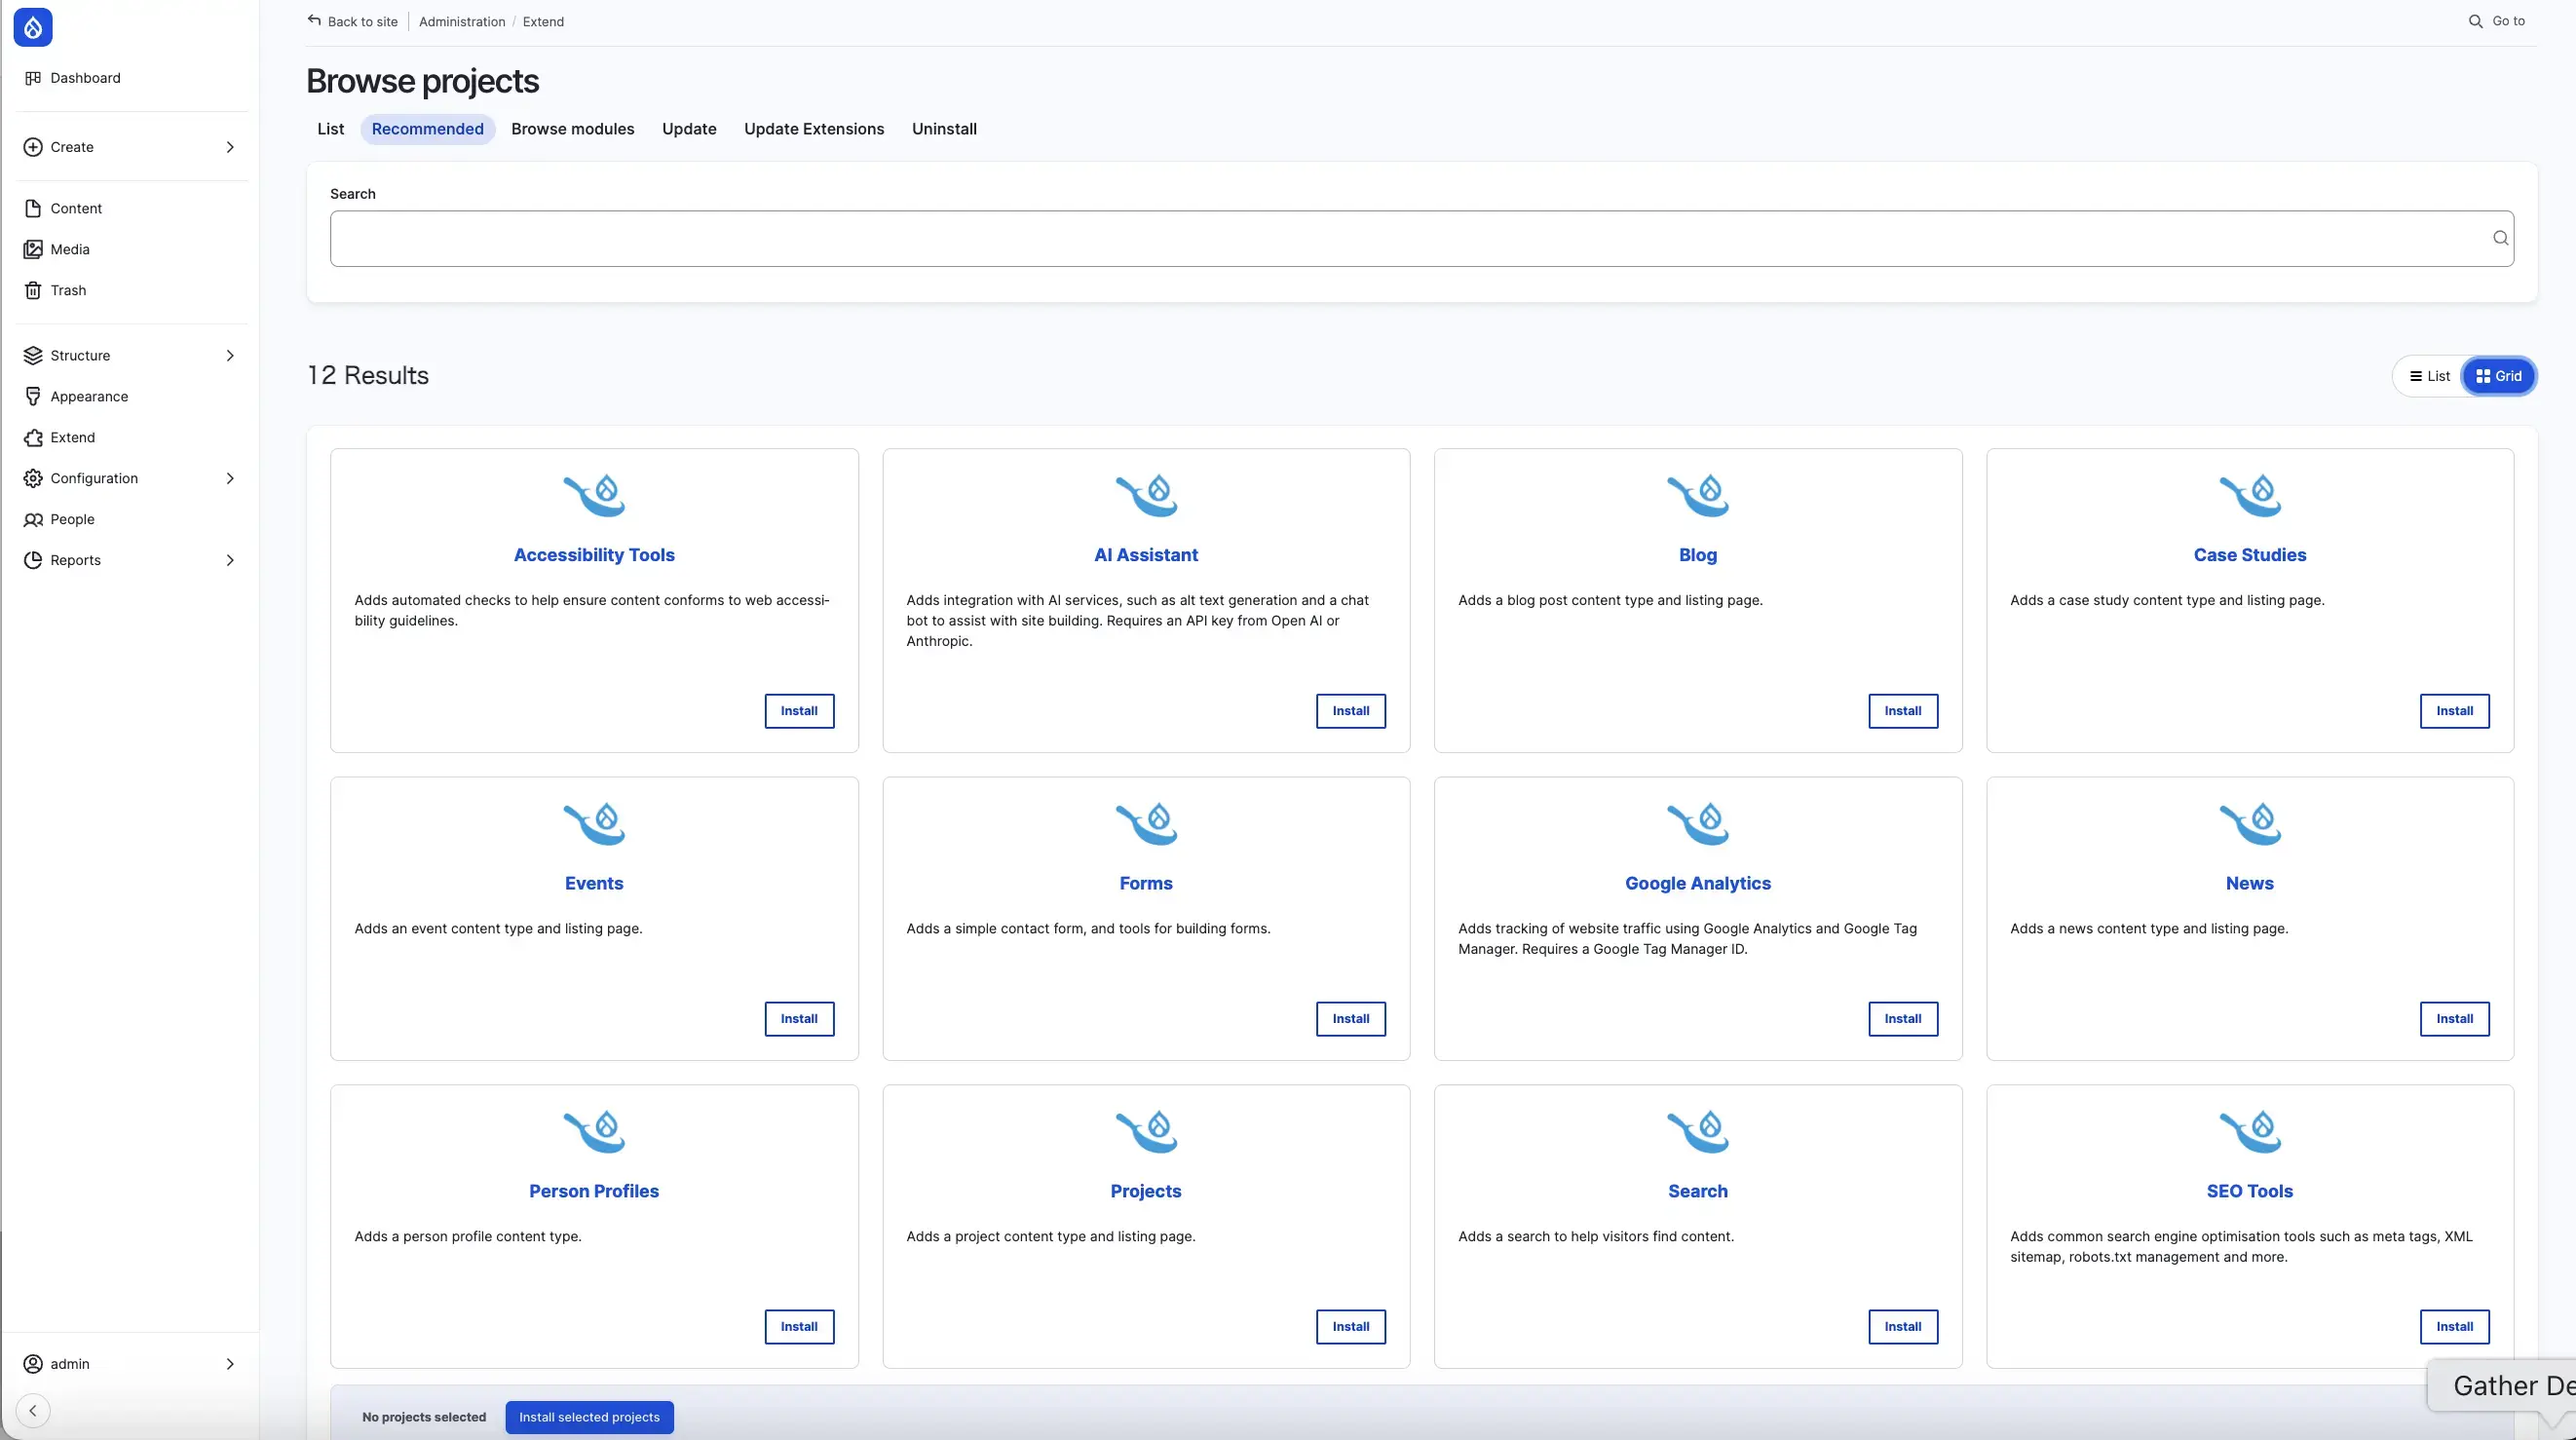Image resolution: width=2576 pixels, height=1440 pixels.
Task: Click Install selected projects button
Action: coord(589,1417)
